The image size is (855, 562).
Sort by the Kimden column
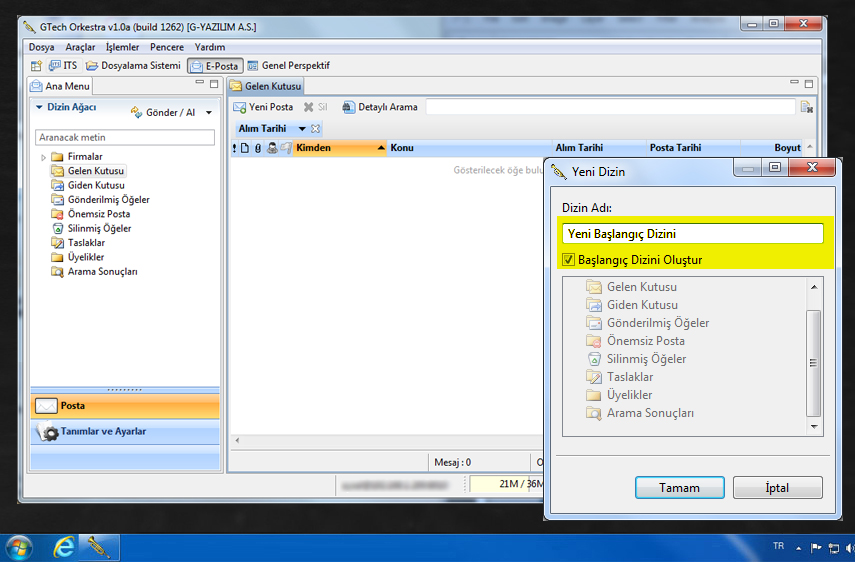[x=340, y=148]
